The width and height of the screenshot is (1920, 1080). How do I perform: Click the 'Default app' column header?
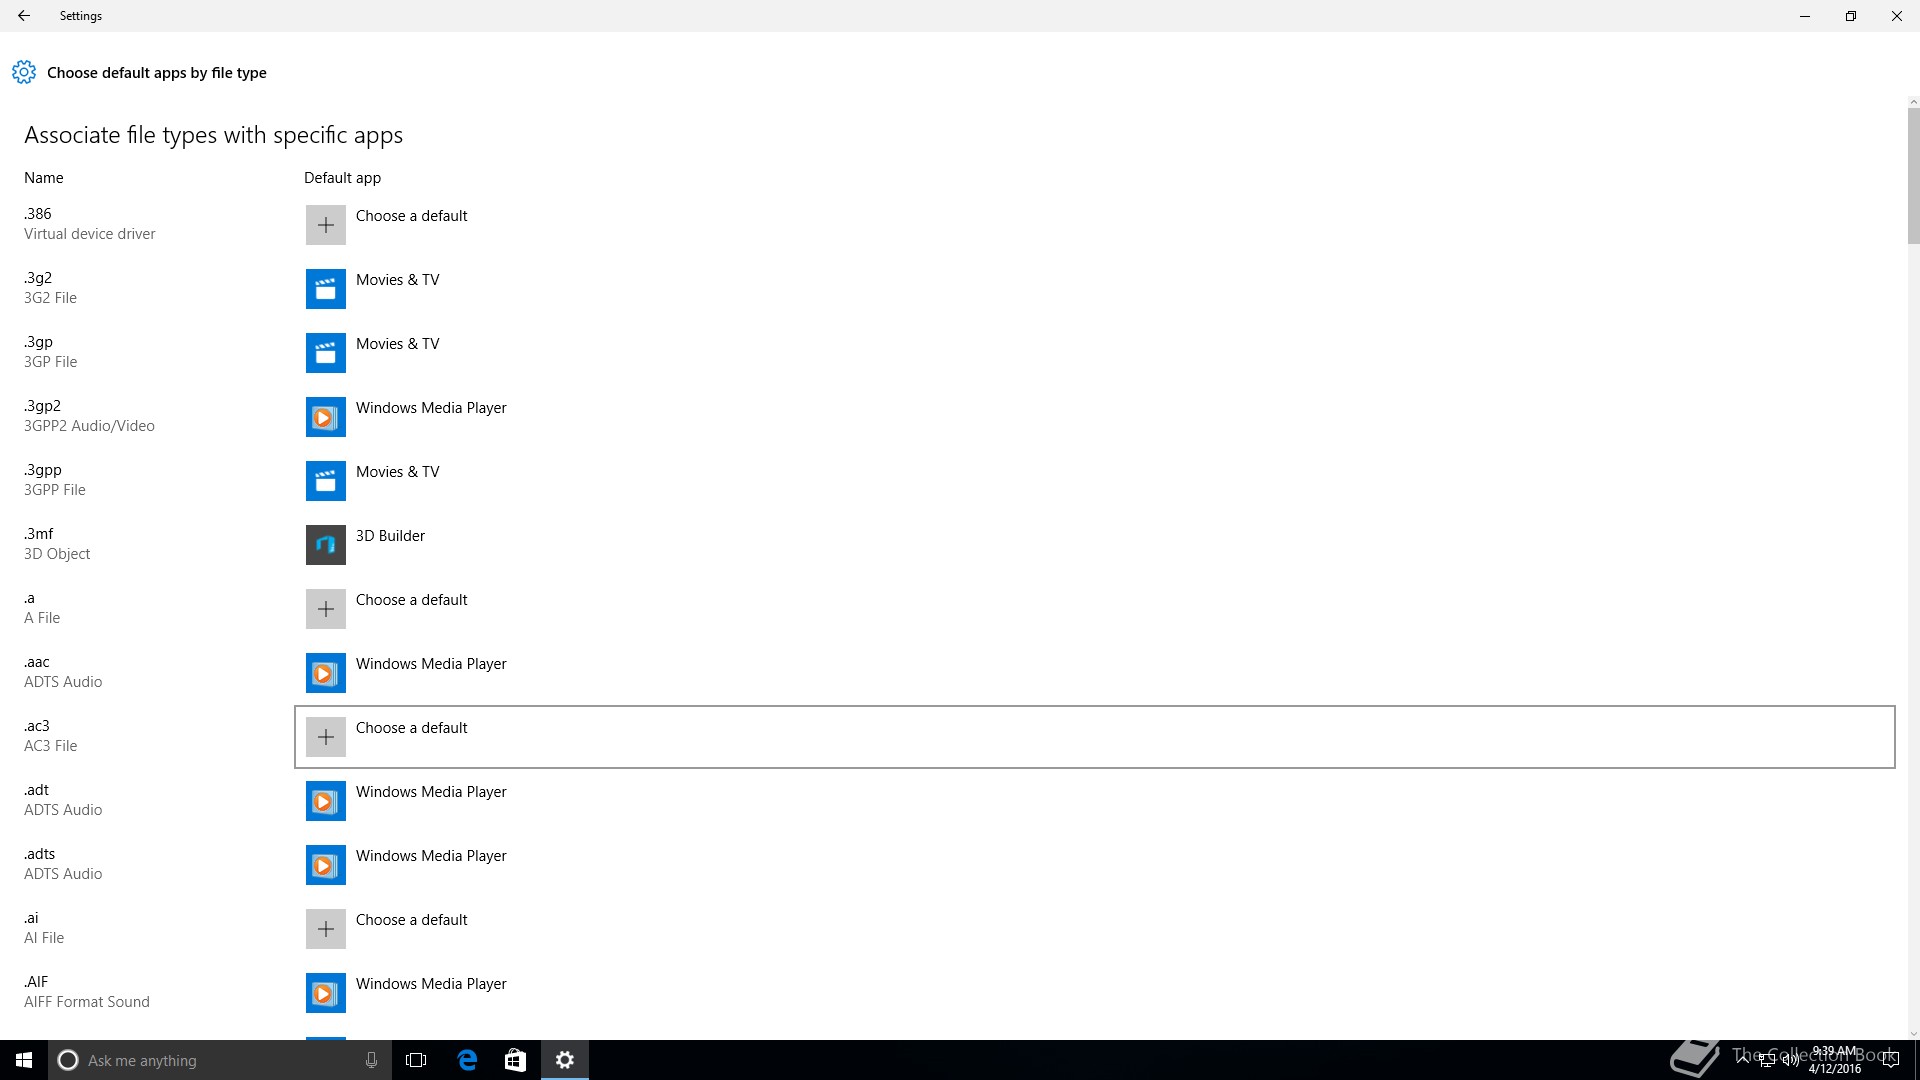pyautogui.click(x=342, y=178)
